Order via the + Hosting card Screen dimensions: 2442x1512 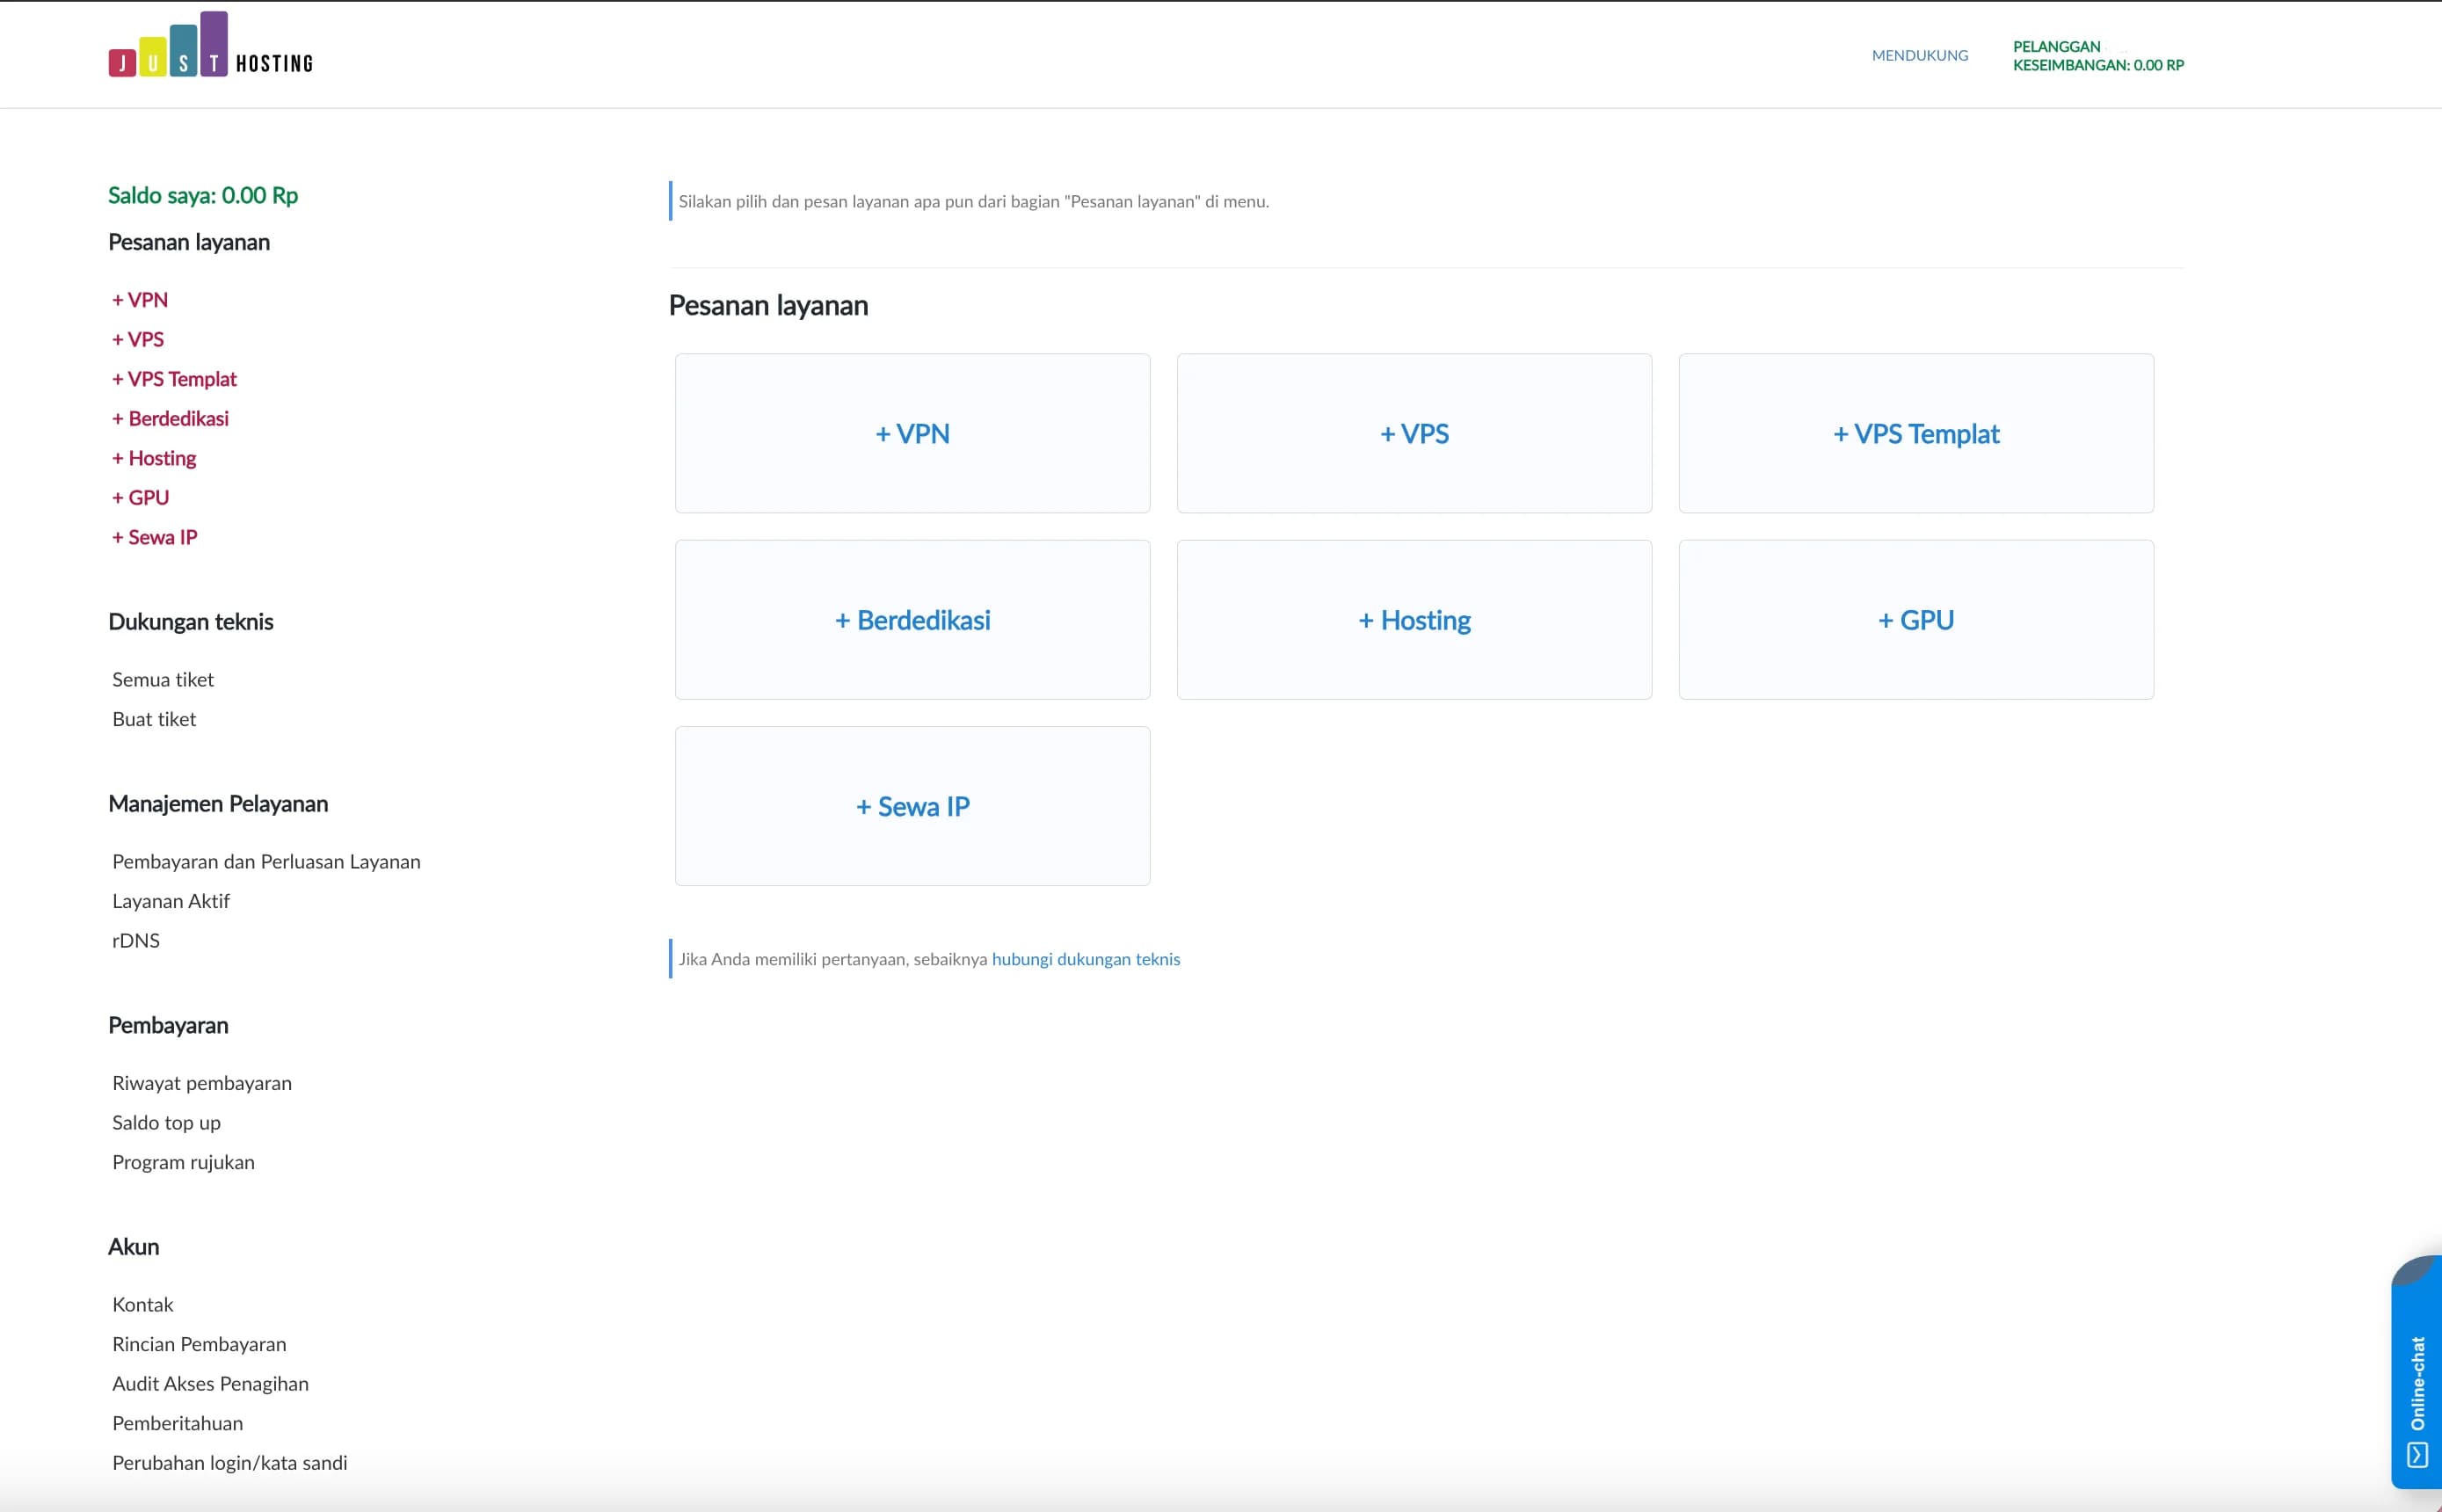1413,620
